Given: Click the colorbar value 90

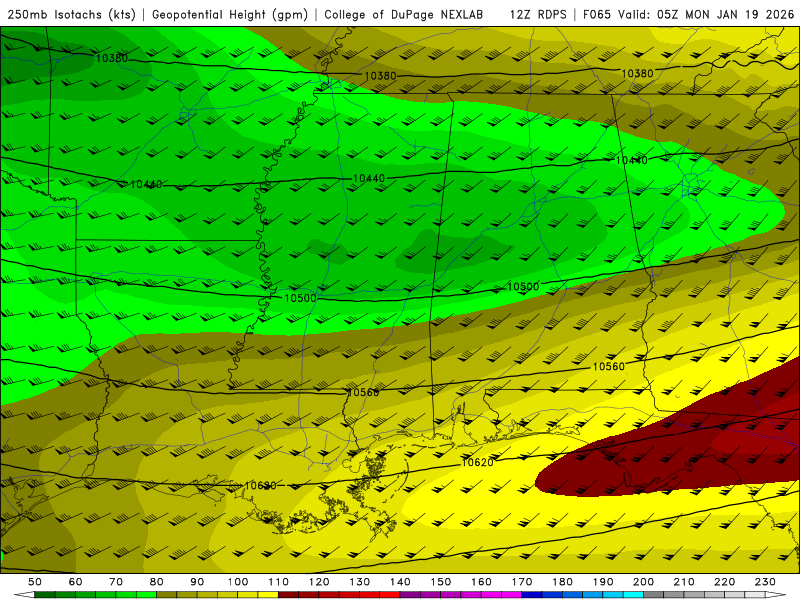Looking at the screenshot, I should coord(197,582).
